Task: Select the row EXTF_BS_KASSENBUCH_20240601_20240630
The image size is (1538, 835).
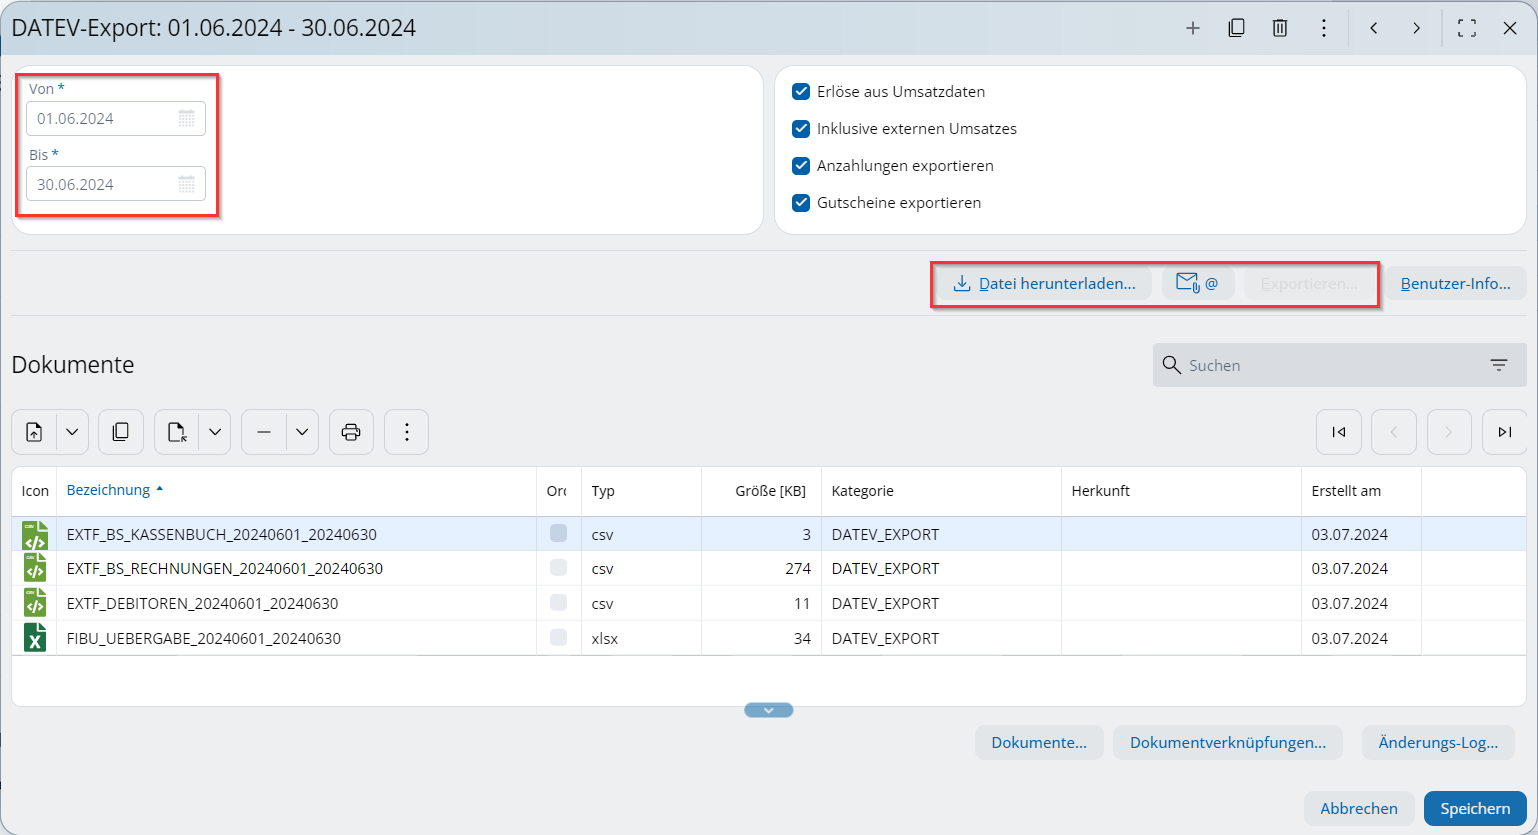Action: coord(769,534)
